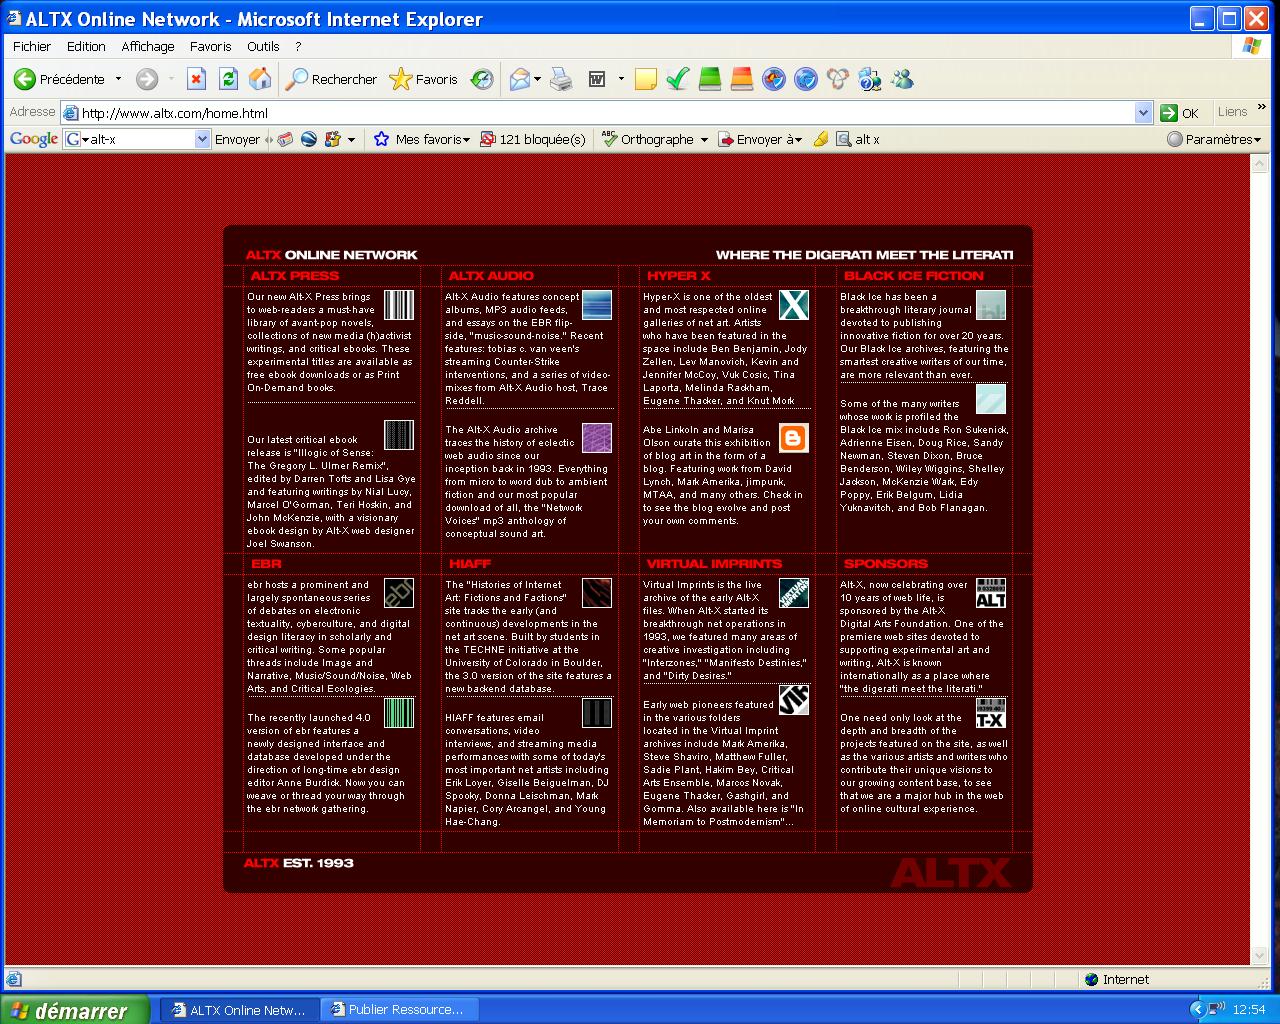The width and height of the screenshot is (1280, 1024).
Task: Click the Google toolbar logo
Action: (x=34, y=139)
